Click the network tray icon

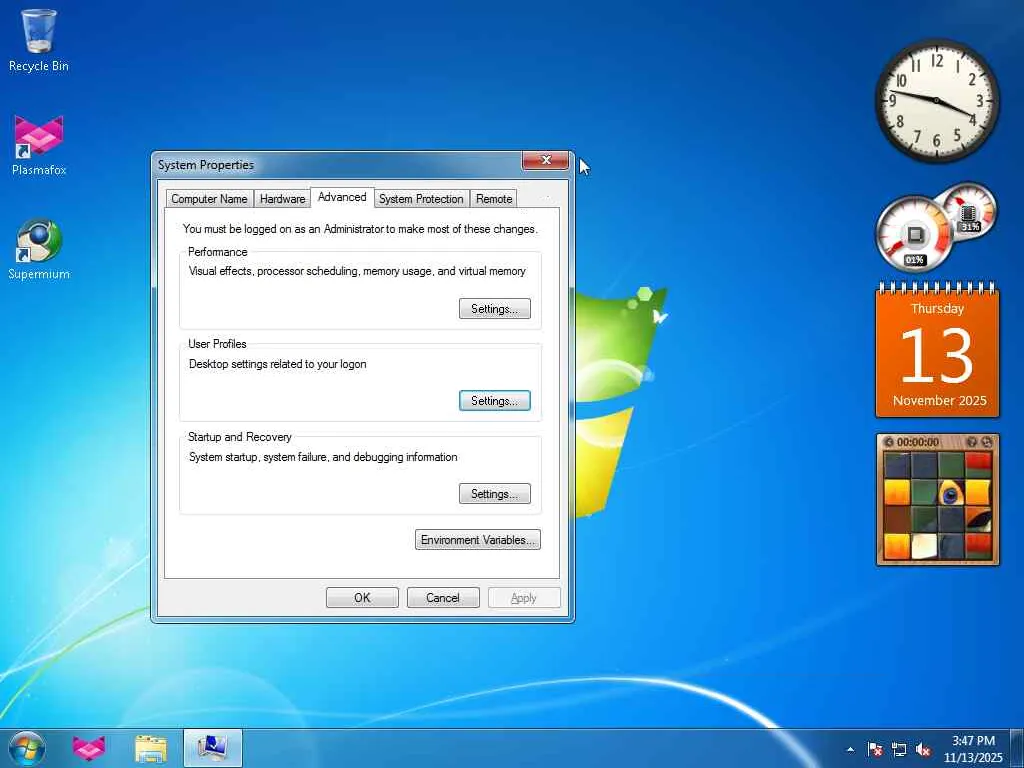(x=899, y=749)
